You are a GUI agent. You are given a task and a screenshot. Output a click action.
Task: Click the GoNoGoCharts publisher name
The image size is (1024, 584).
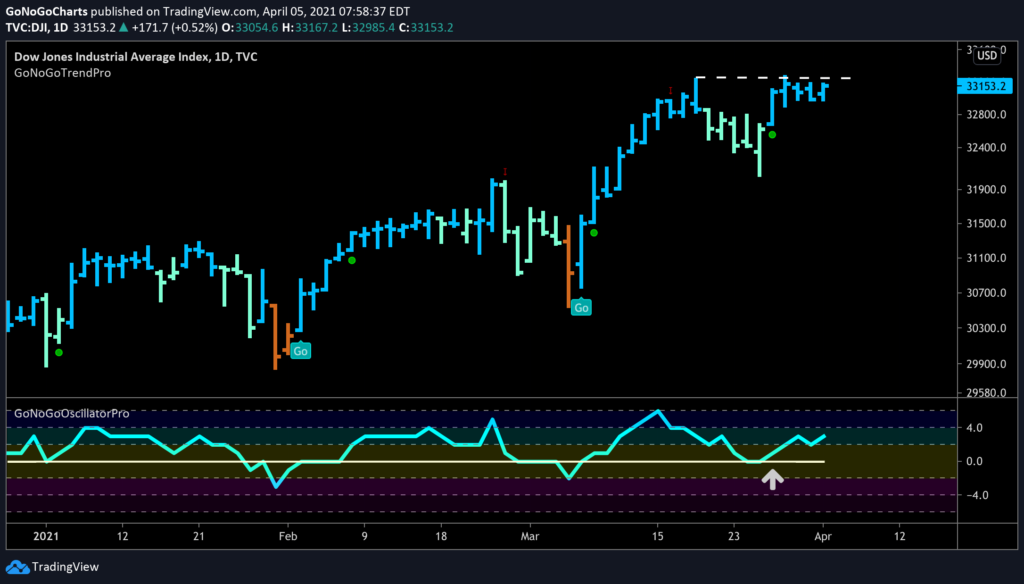pos(46,11)
